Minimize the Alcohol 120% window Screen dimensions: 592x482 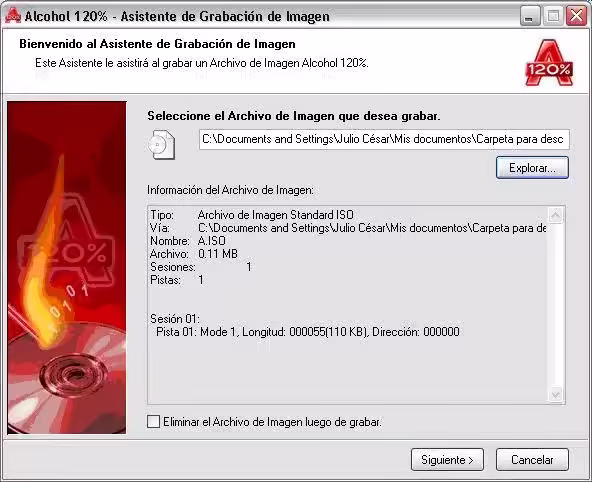click(x=530, y=16)
